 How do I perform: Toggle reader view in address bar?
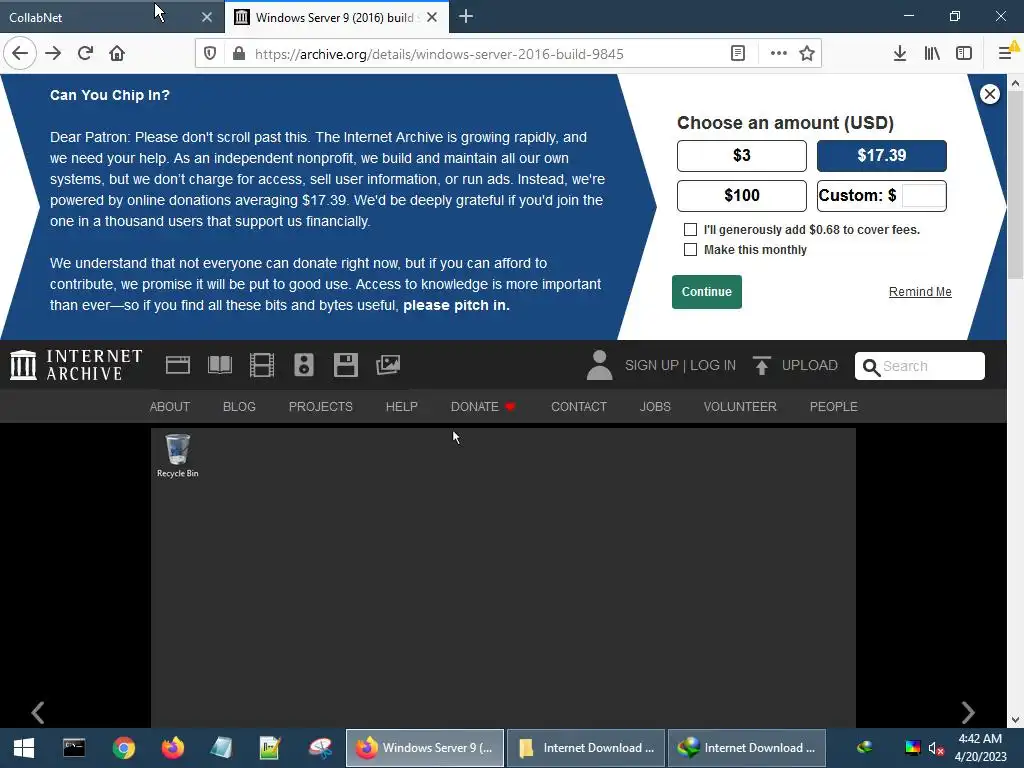click(x=738, y=54)
